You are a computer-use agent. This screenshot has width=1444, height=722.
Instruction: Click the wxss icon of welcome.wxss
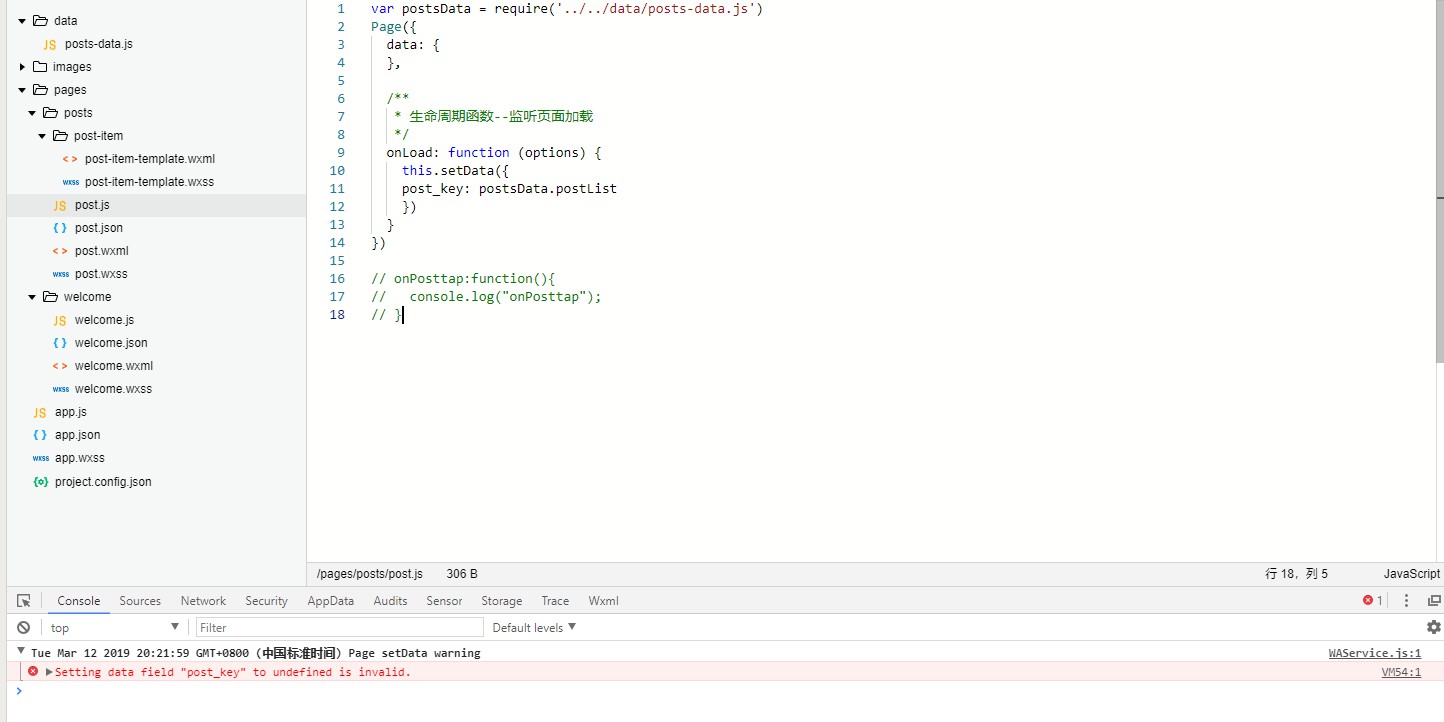pos(60,389)
